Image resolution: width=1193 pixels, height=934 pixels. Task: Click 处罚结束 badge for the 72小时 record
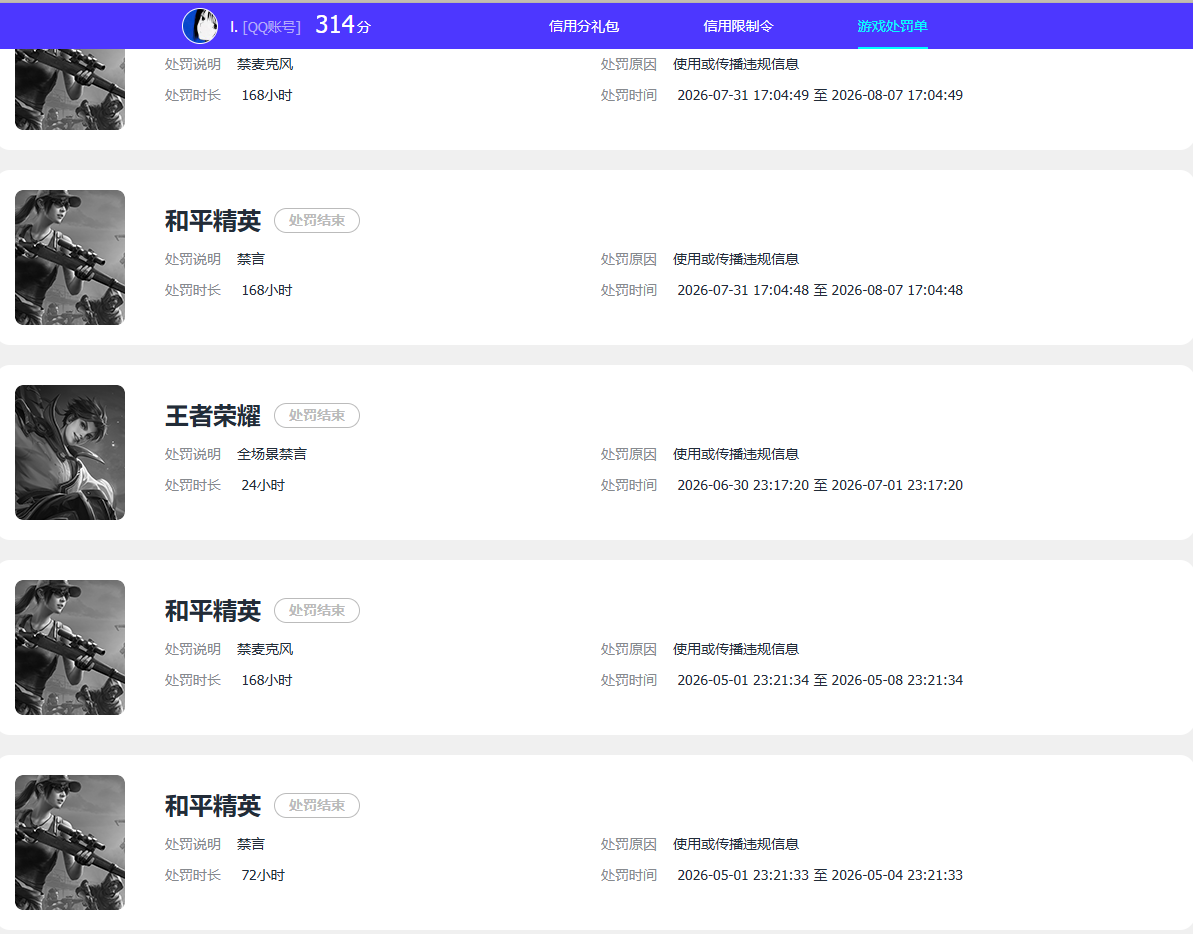(317, 805)
